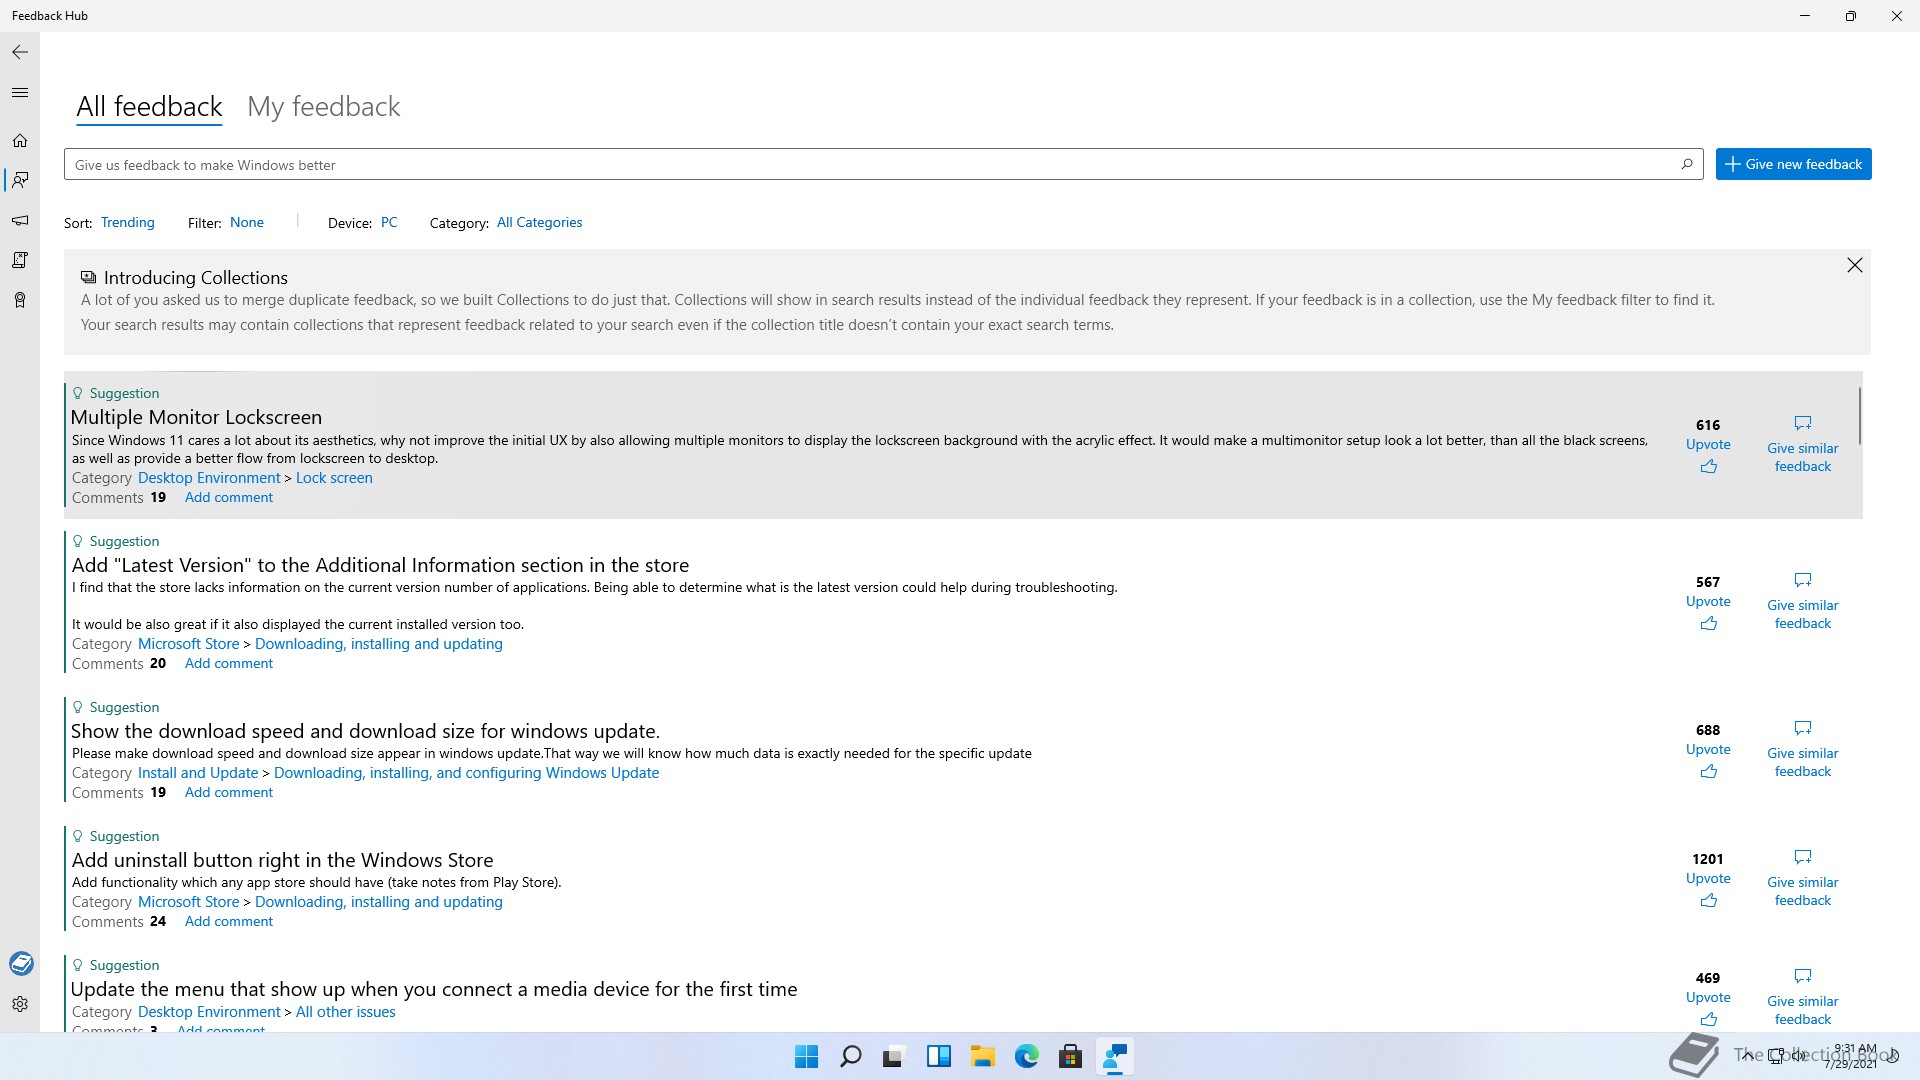Open Home in the sidebar

20,141
